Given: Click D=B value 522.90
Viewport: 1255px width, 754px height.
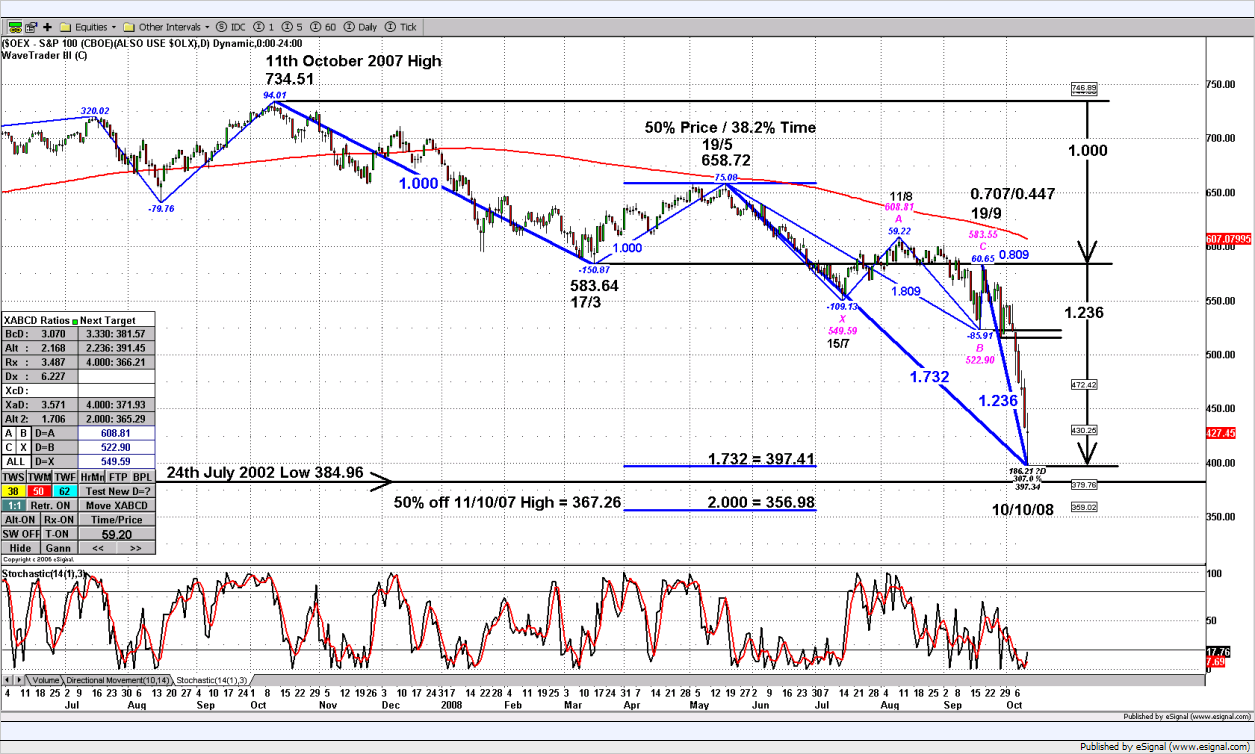Looking at the screenshot, I should point(116,447).
